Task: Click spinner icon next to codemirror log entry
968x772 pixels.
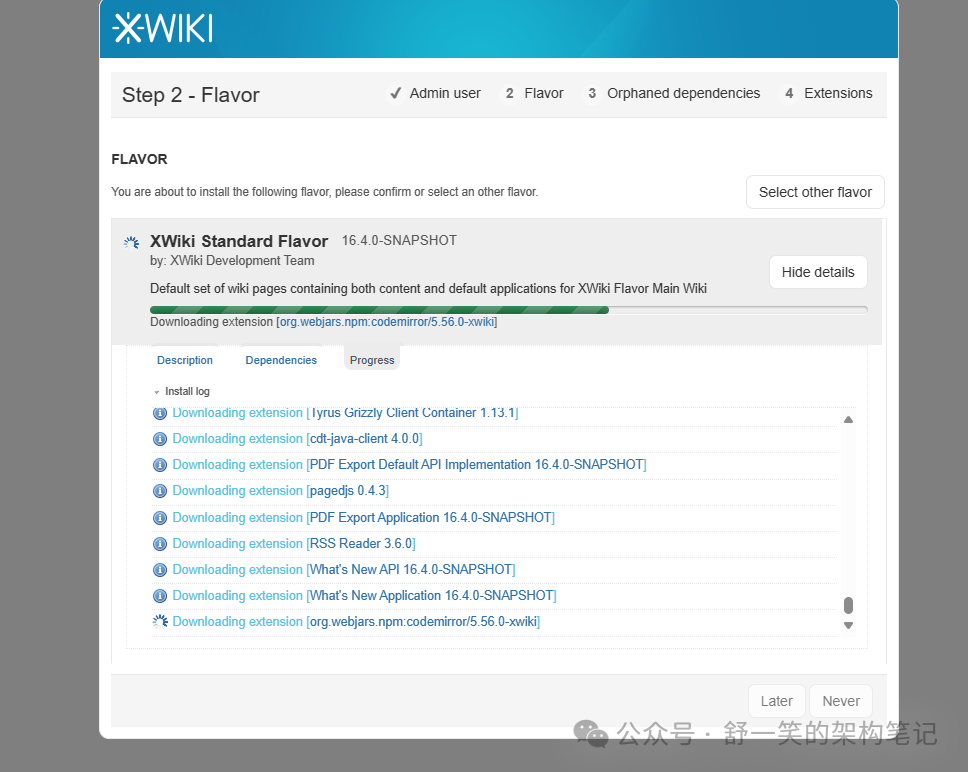Action: point(160,621)
